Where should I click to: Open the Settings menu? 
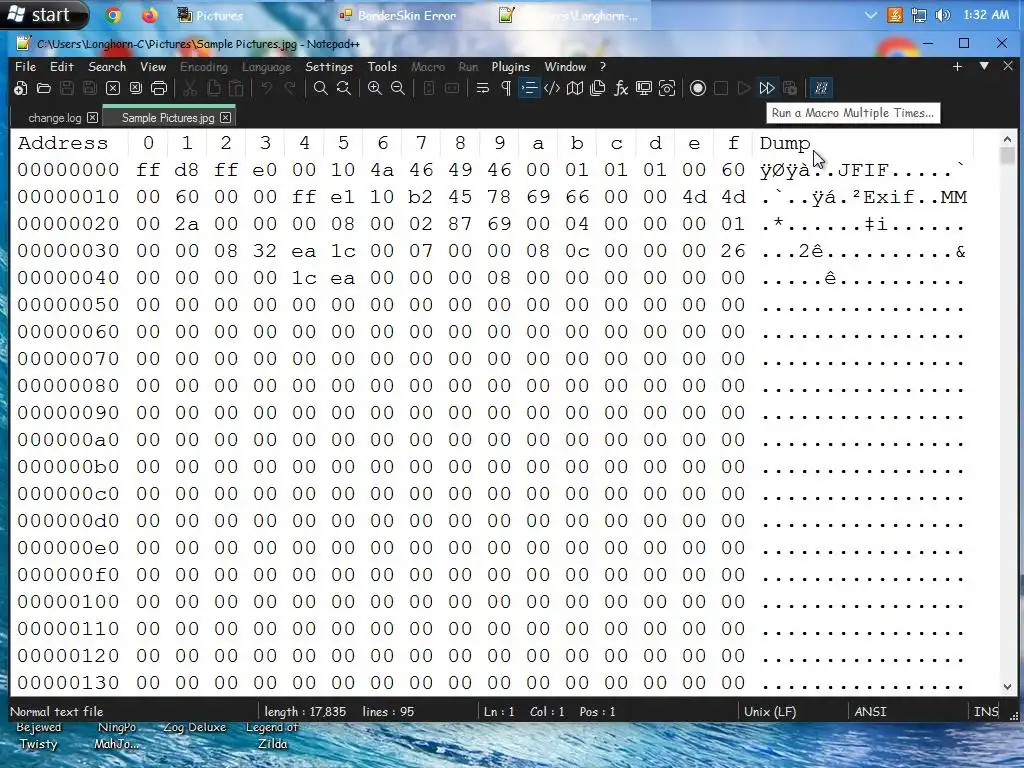(x=329, y=67)
